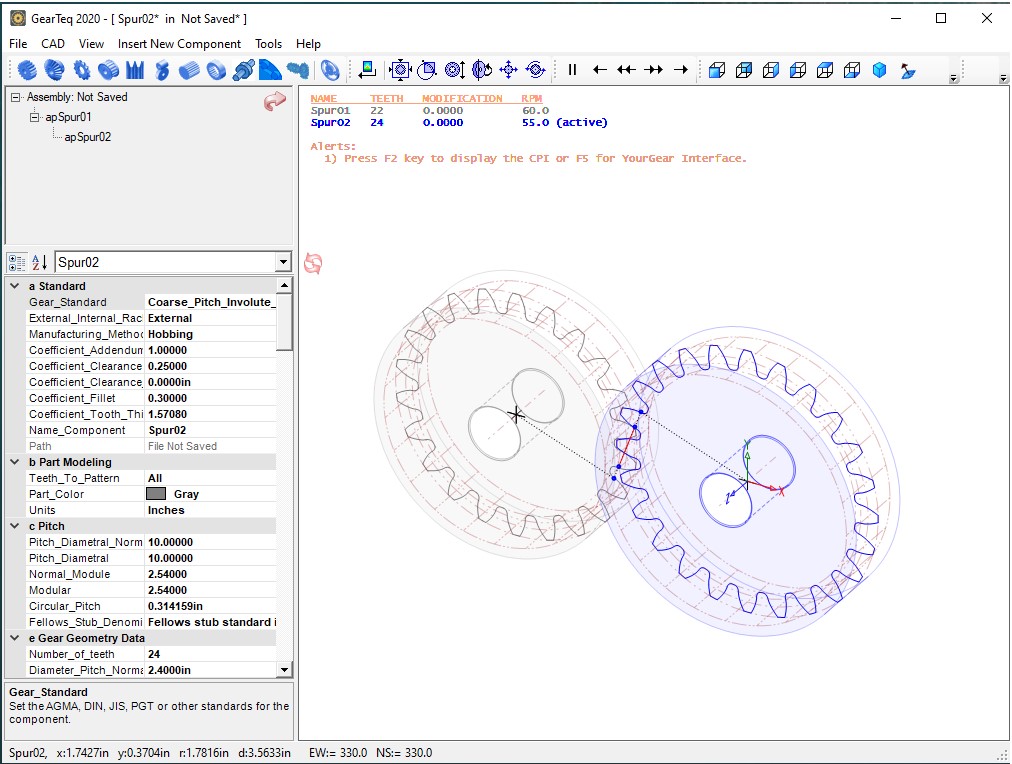Click the red rotate icon in the viewport
This screenshot has height=764, width=1012.
(x=313, y=263)
